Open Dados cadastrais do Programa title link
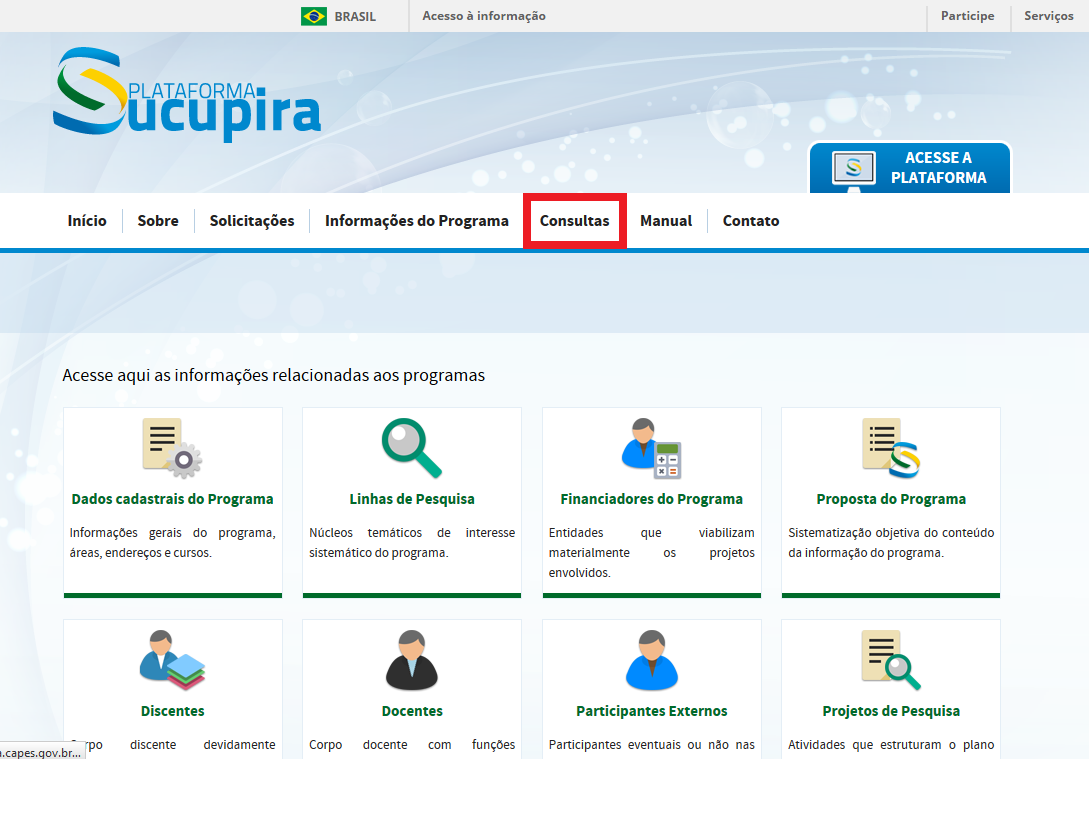The height and width of the screenshot is (816, 1089). coord(172,499)
